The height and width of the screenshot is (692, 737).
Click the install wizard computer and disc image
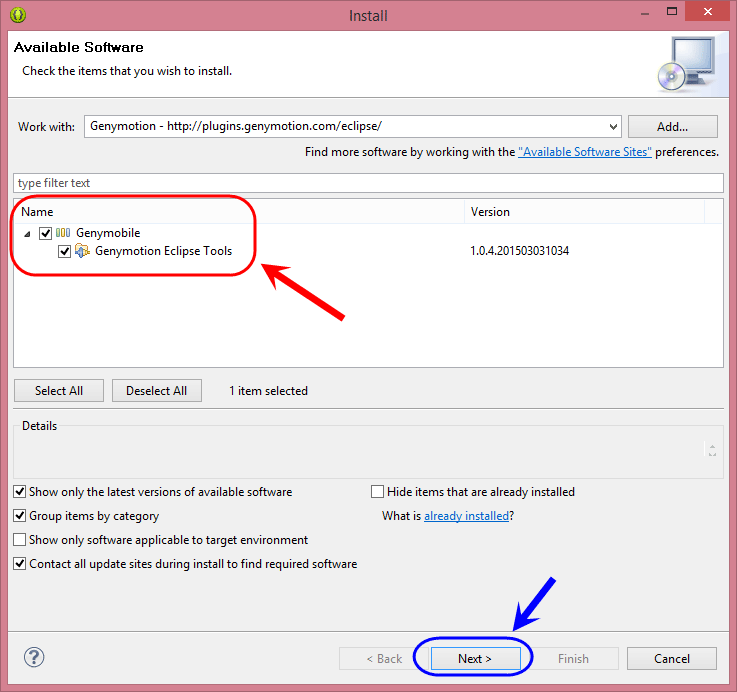point(687,64)
